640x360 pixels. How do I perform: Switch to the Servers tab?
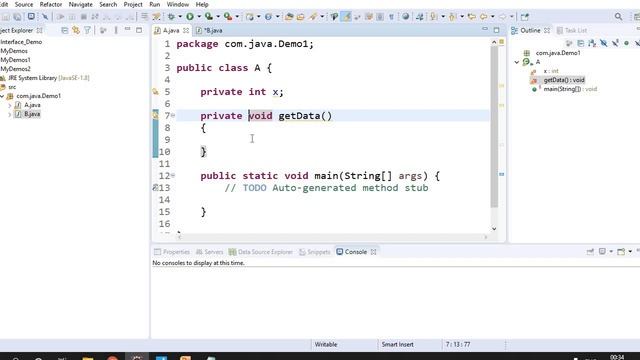coord(209,252)
